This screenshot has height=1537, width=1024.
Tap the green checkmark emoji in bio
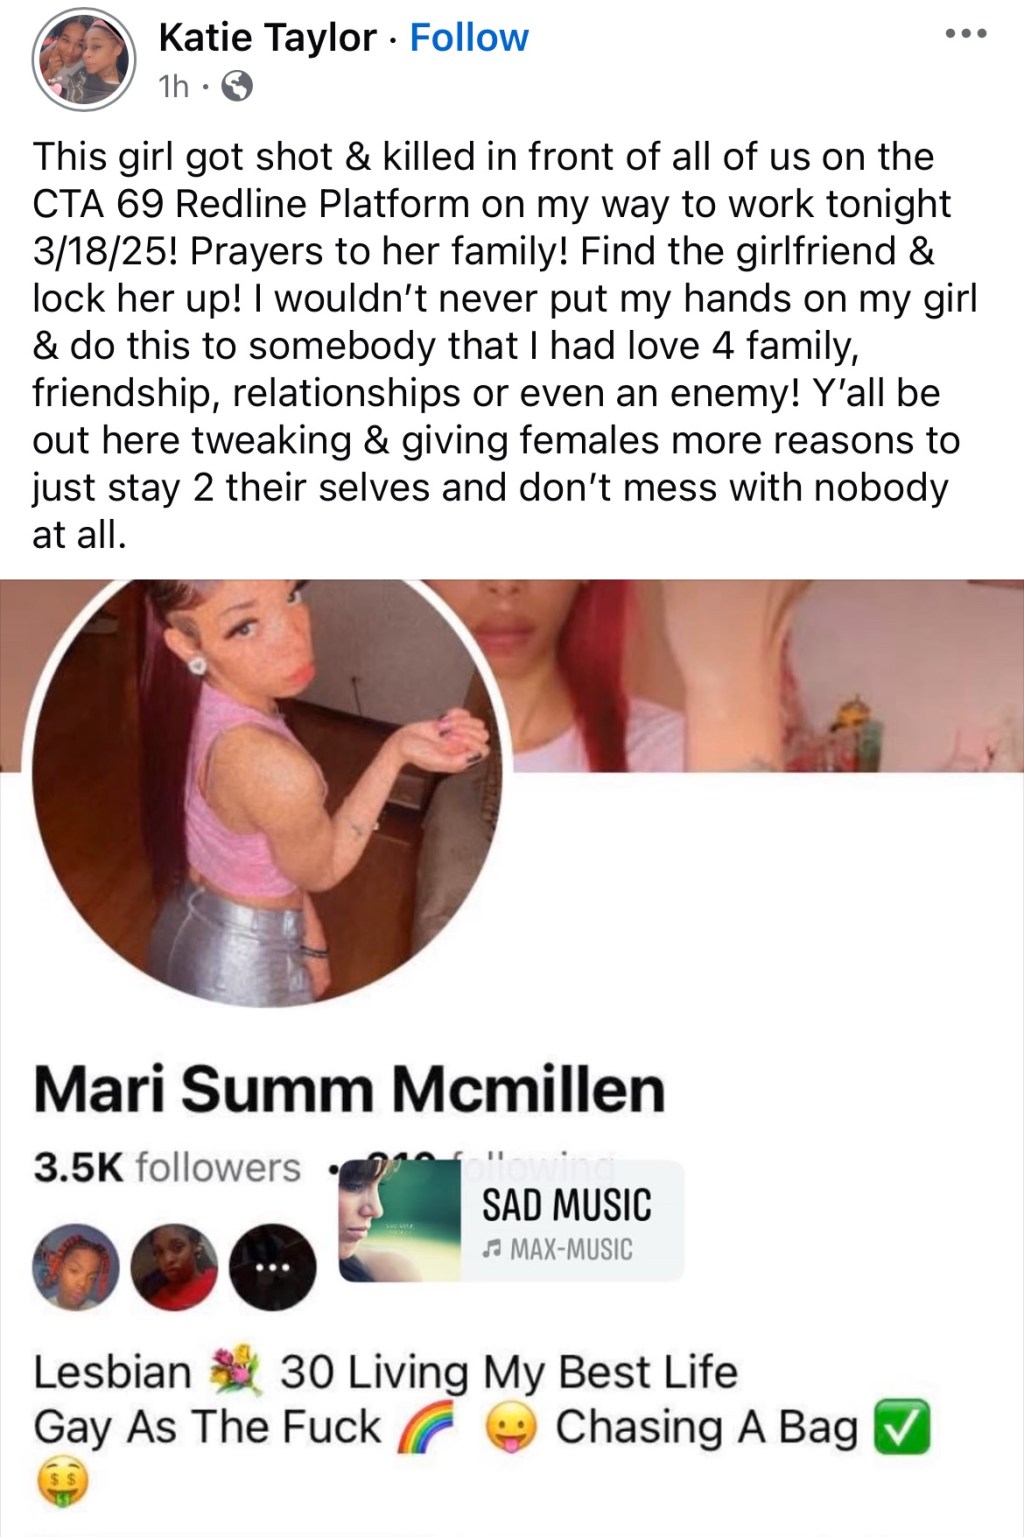(x=902, y=1427)
